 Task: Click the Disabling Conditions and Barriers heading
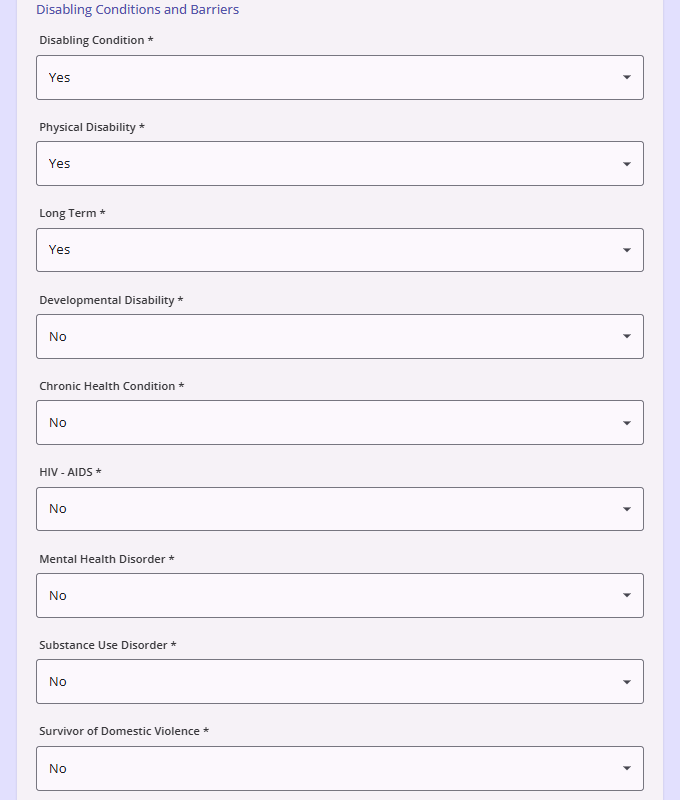pos(137,9)
